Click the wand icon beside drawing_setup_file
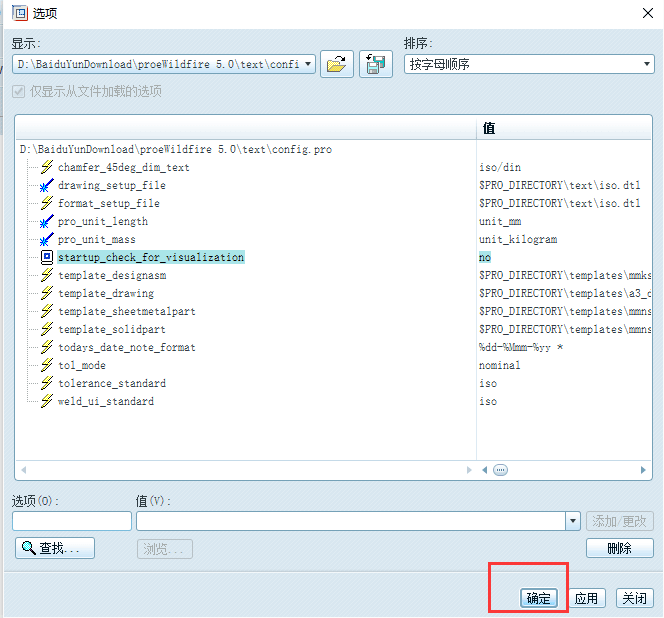This screenshot has width=664, height=618. coord(46,186)
